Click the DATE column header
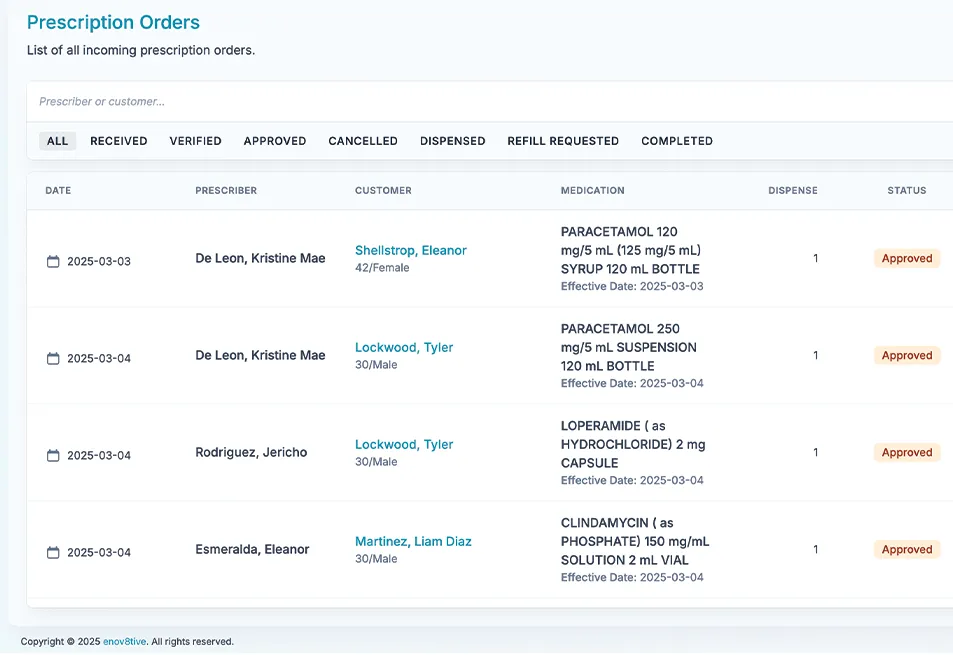953x655 pixels. tap(58, 191)
